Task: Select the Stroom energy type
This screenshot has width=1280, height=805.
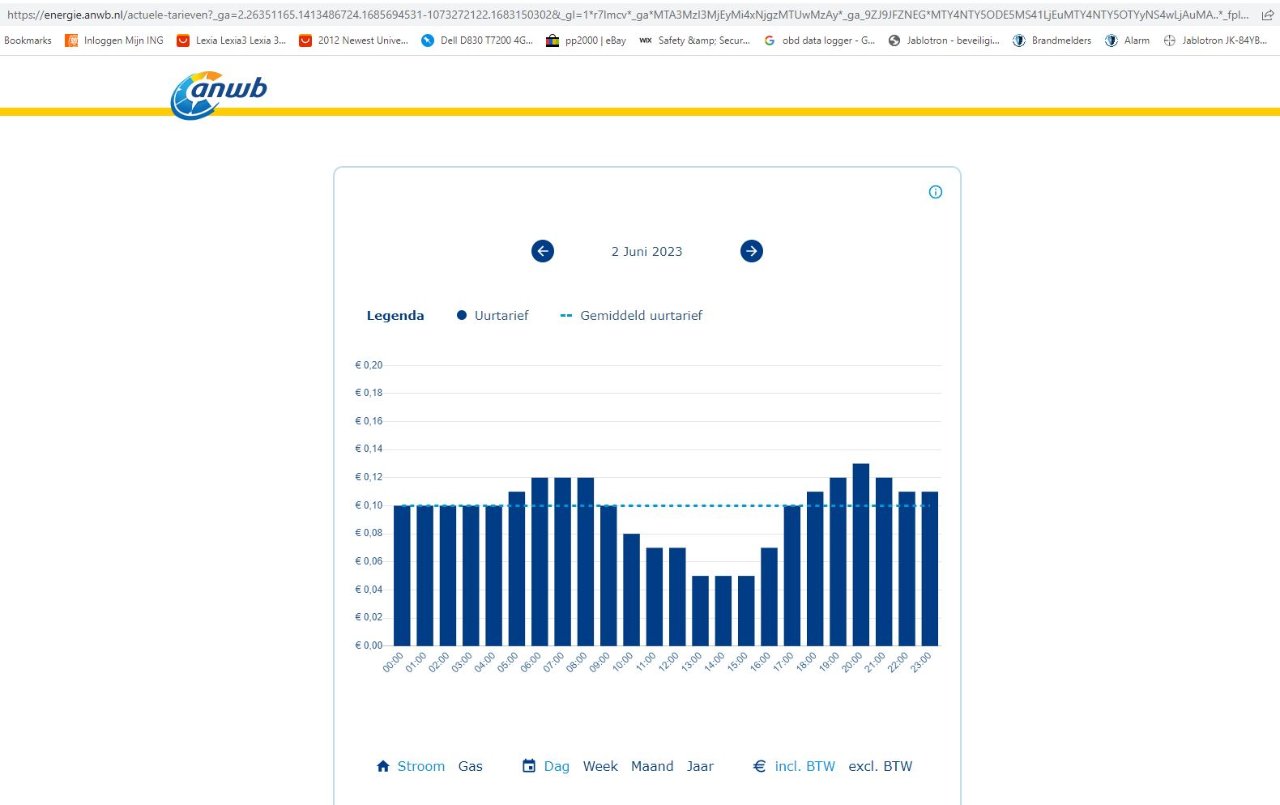Action: [x=421, y=766]
